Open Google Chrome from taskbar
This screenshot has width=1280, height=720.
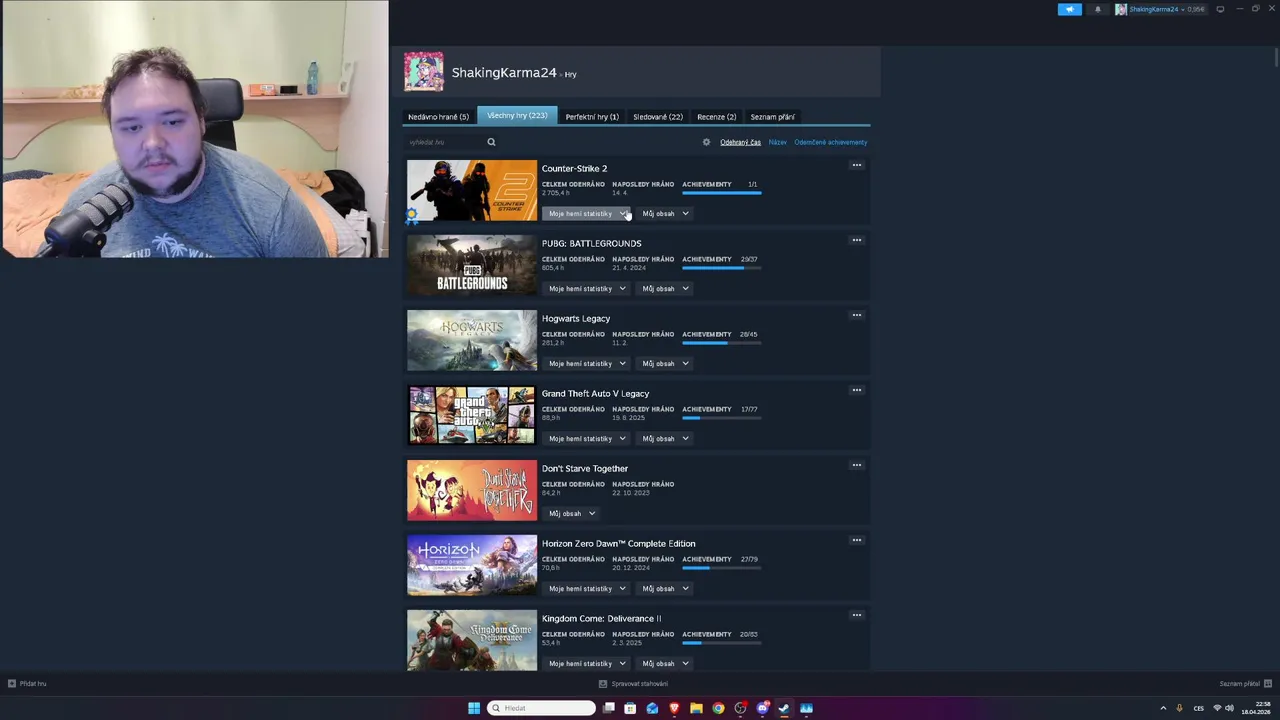(718, 708)
